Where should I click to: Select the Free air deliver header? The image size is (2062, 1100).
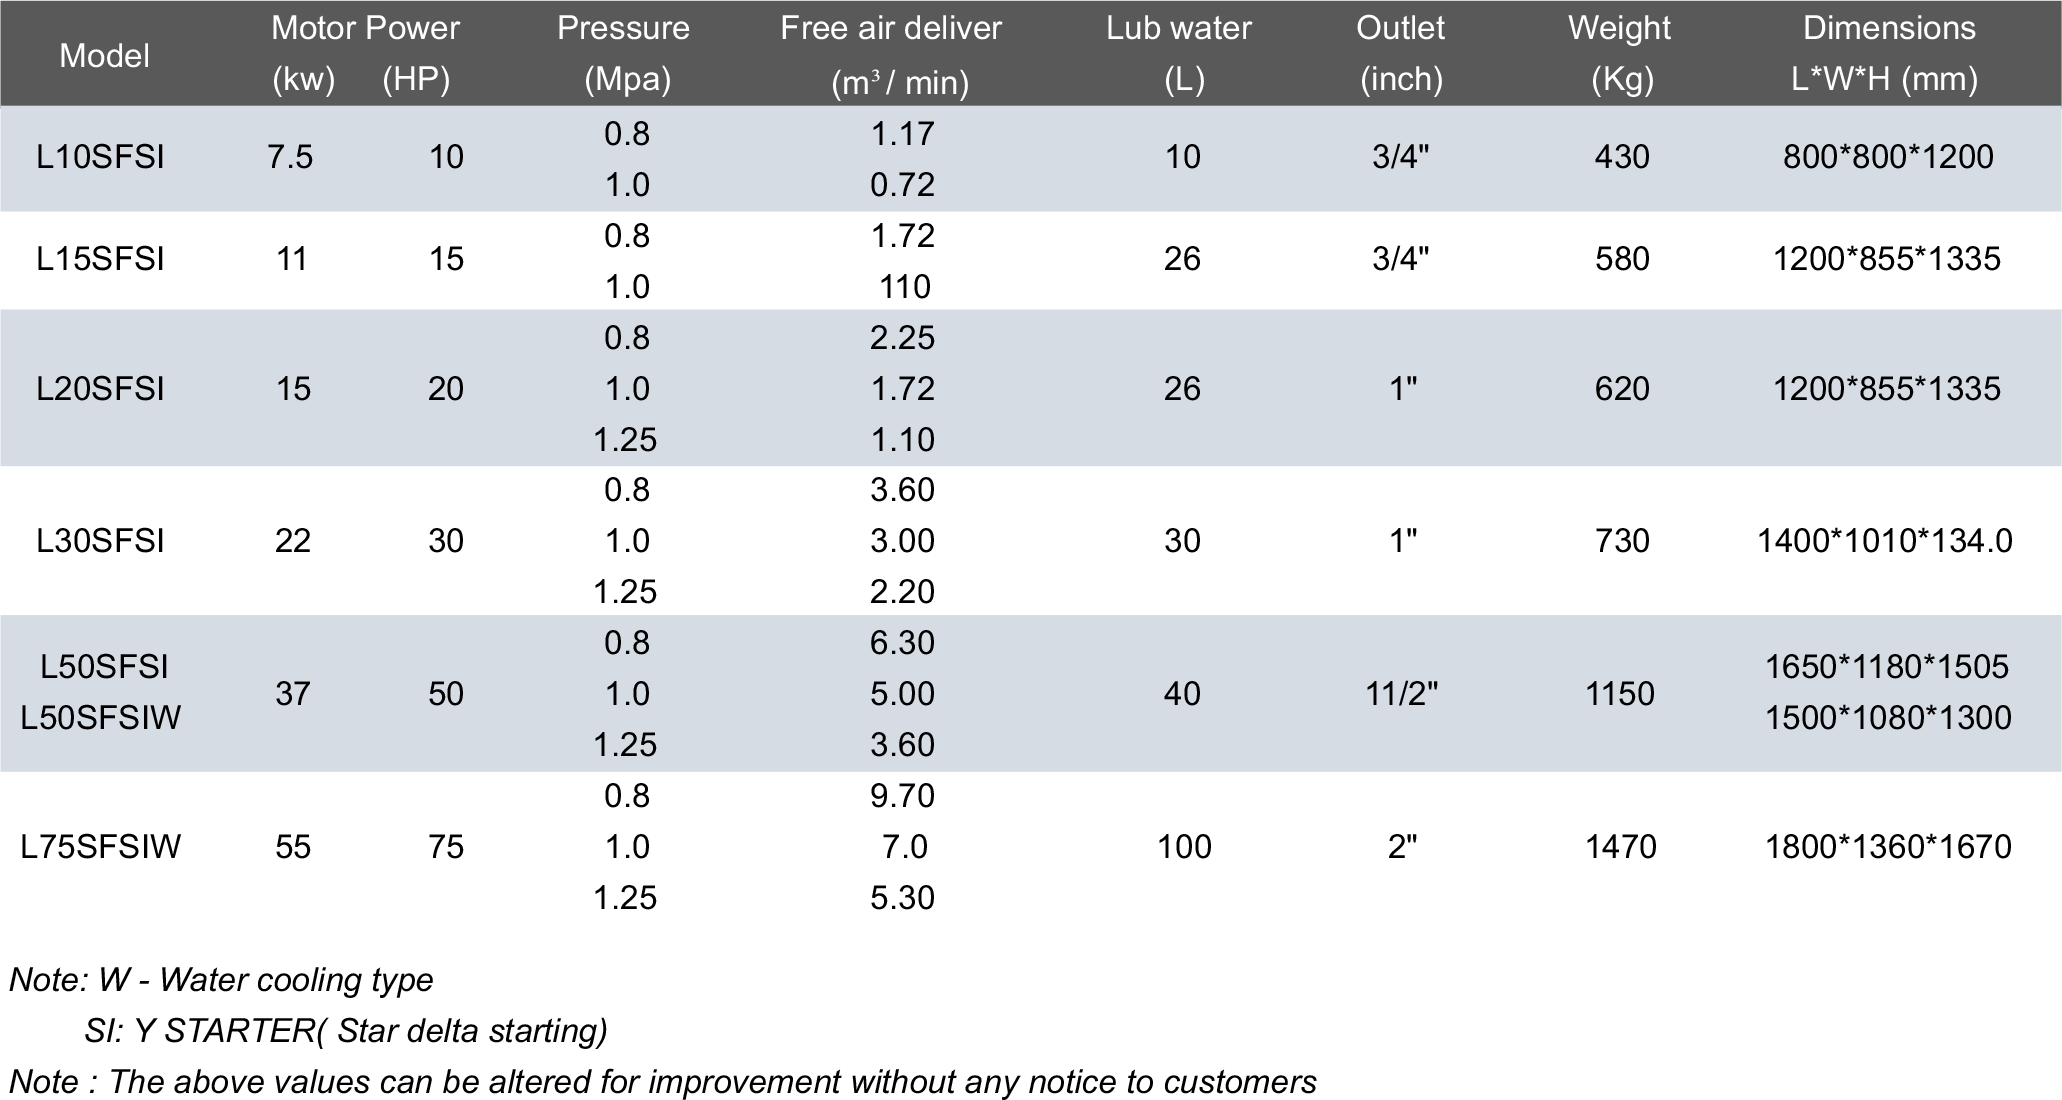coord(890,28)
